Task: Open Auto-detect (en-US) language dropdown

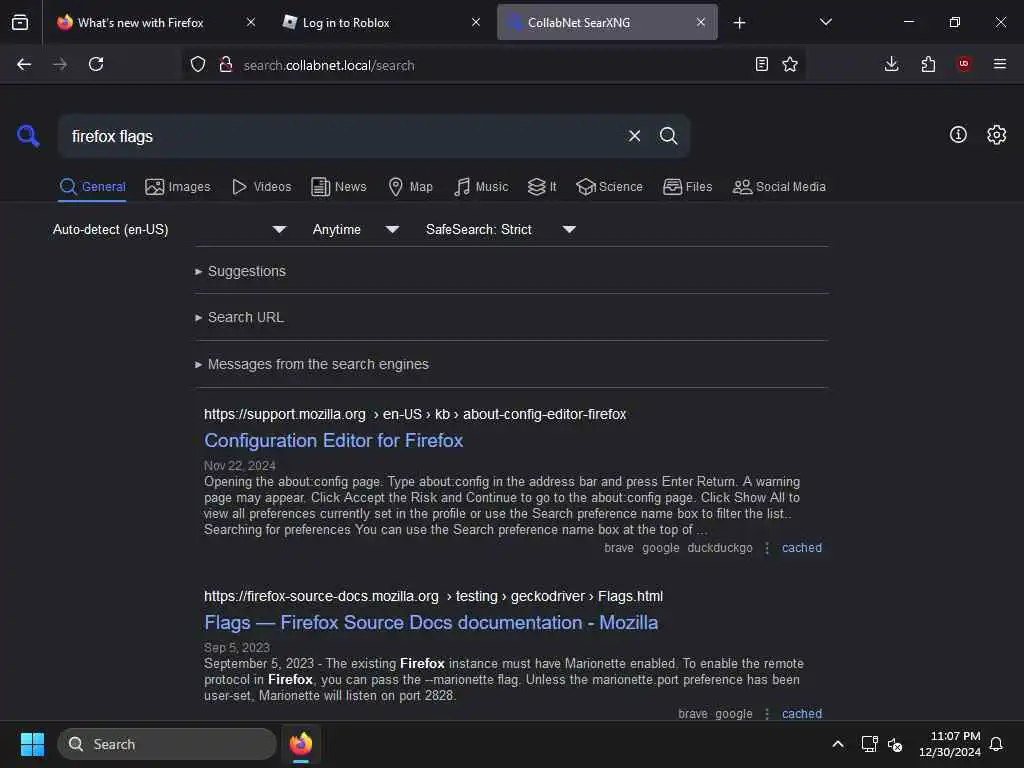Action: pos(169,229)
